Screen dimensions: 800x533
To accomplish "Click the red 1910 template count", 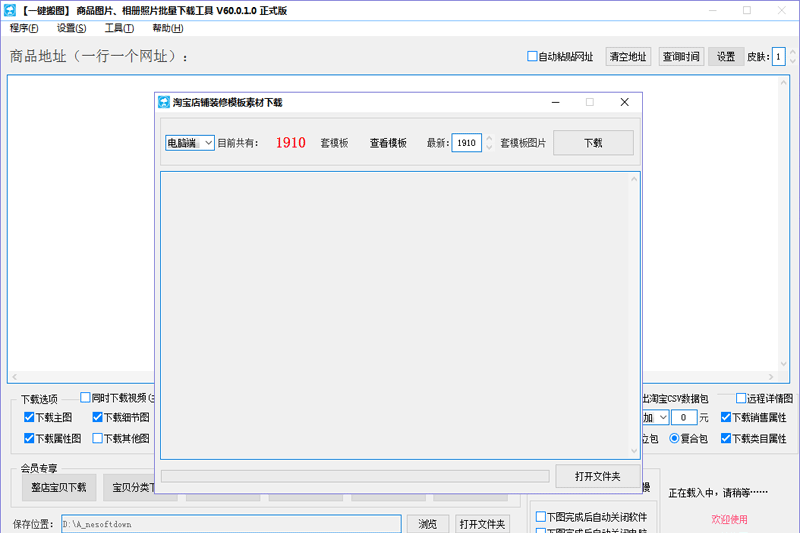I will (291, 142).
